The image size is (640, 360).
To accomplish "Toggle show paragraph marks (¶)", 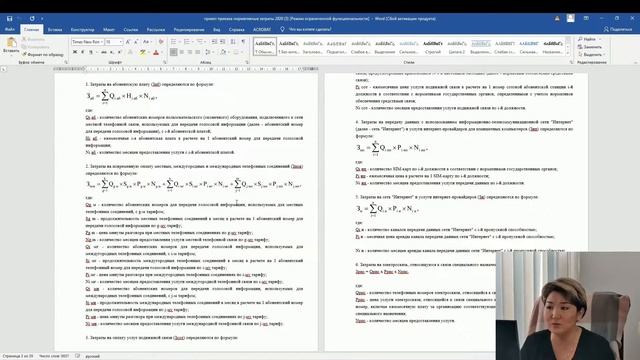I will 244,42.
